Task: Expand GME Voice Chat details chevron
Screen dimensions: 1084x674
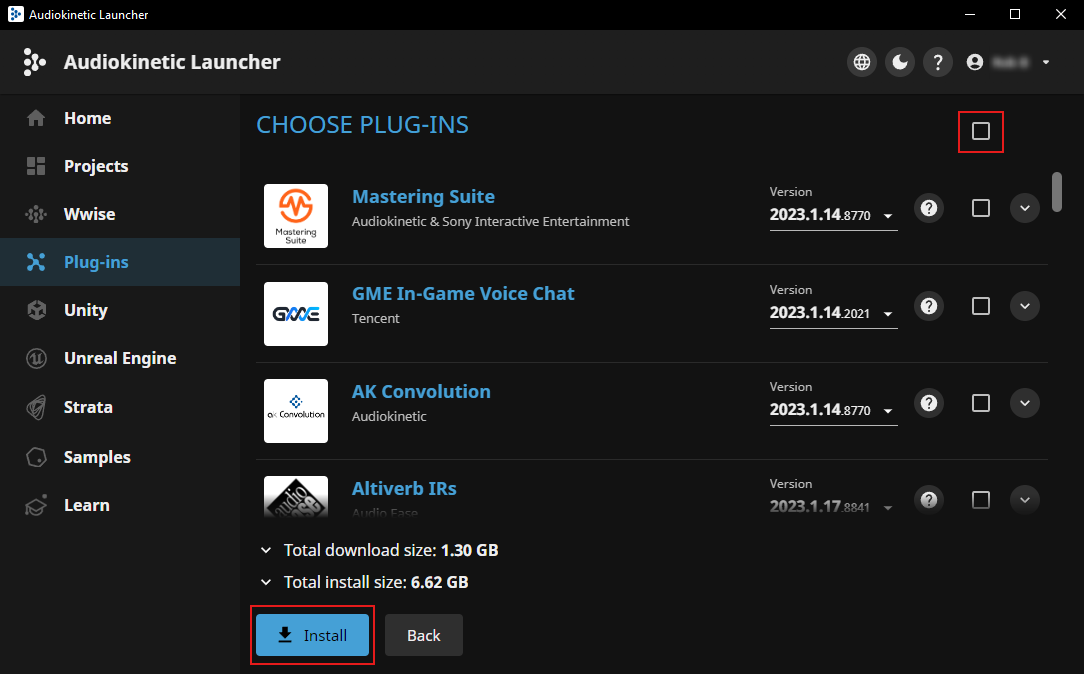Action: pyautogui.click(x=1025, y=306)
